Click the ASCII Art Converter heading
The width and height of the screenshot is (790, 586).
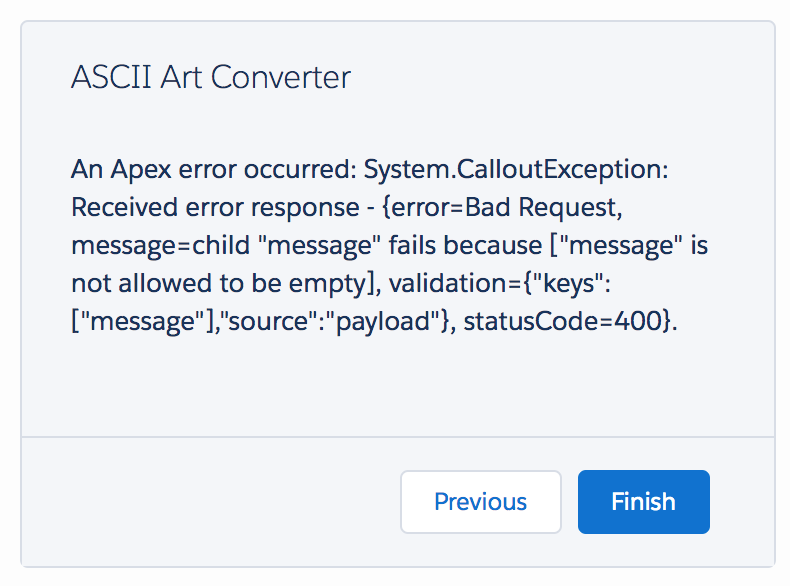[x=211, y=77]
